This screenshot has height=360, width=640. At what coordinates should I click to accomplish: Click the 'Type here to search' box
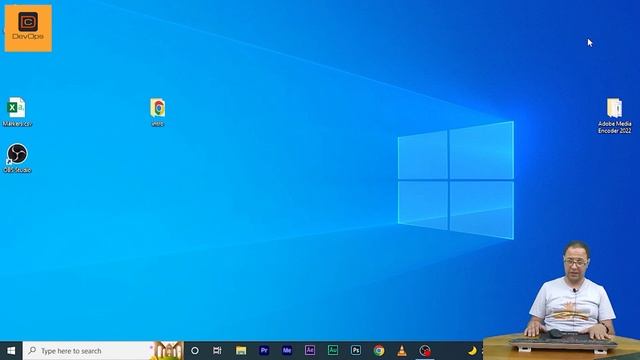click(103, 351)
